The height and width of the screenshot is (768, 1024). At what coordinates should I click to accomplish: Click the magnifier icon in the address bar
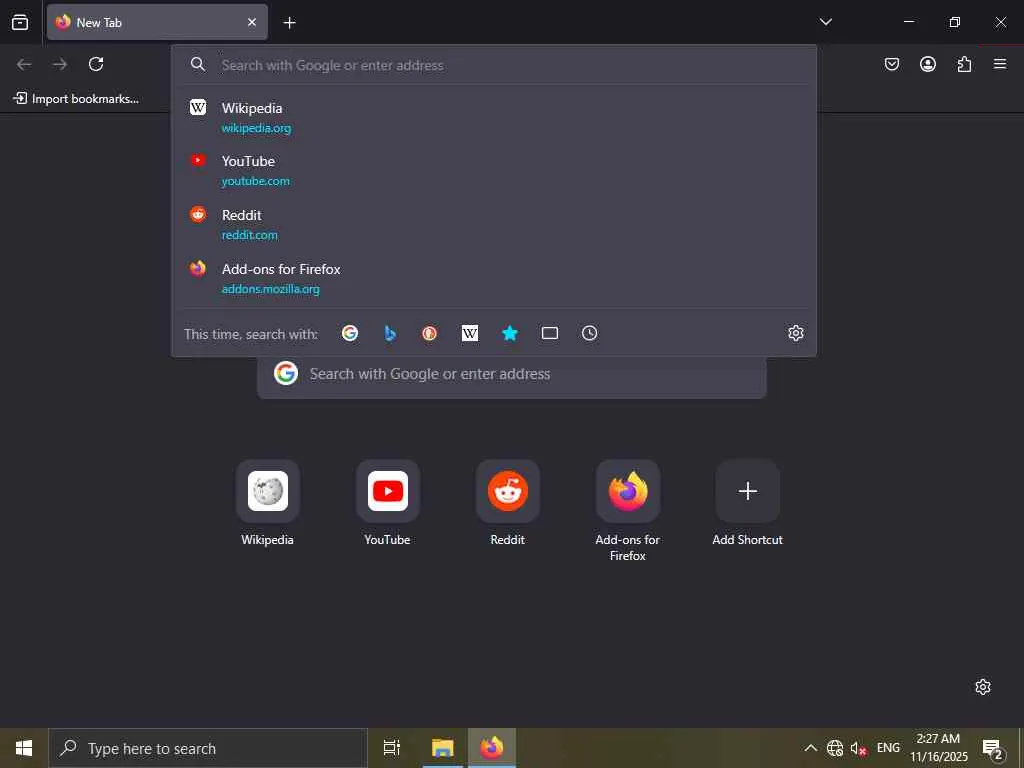pos(198,65)
